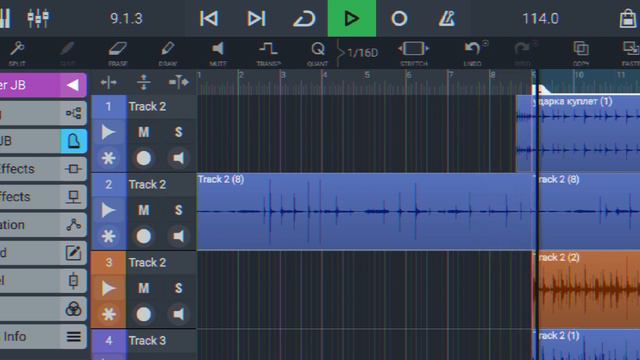Expand track 1 with its triangle arrow
Screen dimensions: 640x360
tap(108, 132)
